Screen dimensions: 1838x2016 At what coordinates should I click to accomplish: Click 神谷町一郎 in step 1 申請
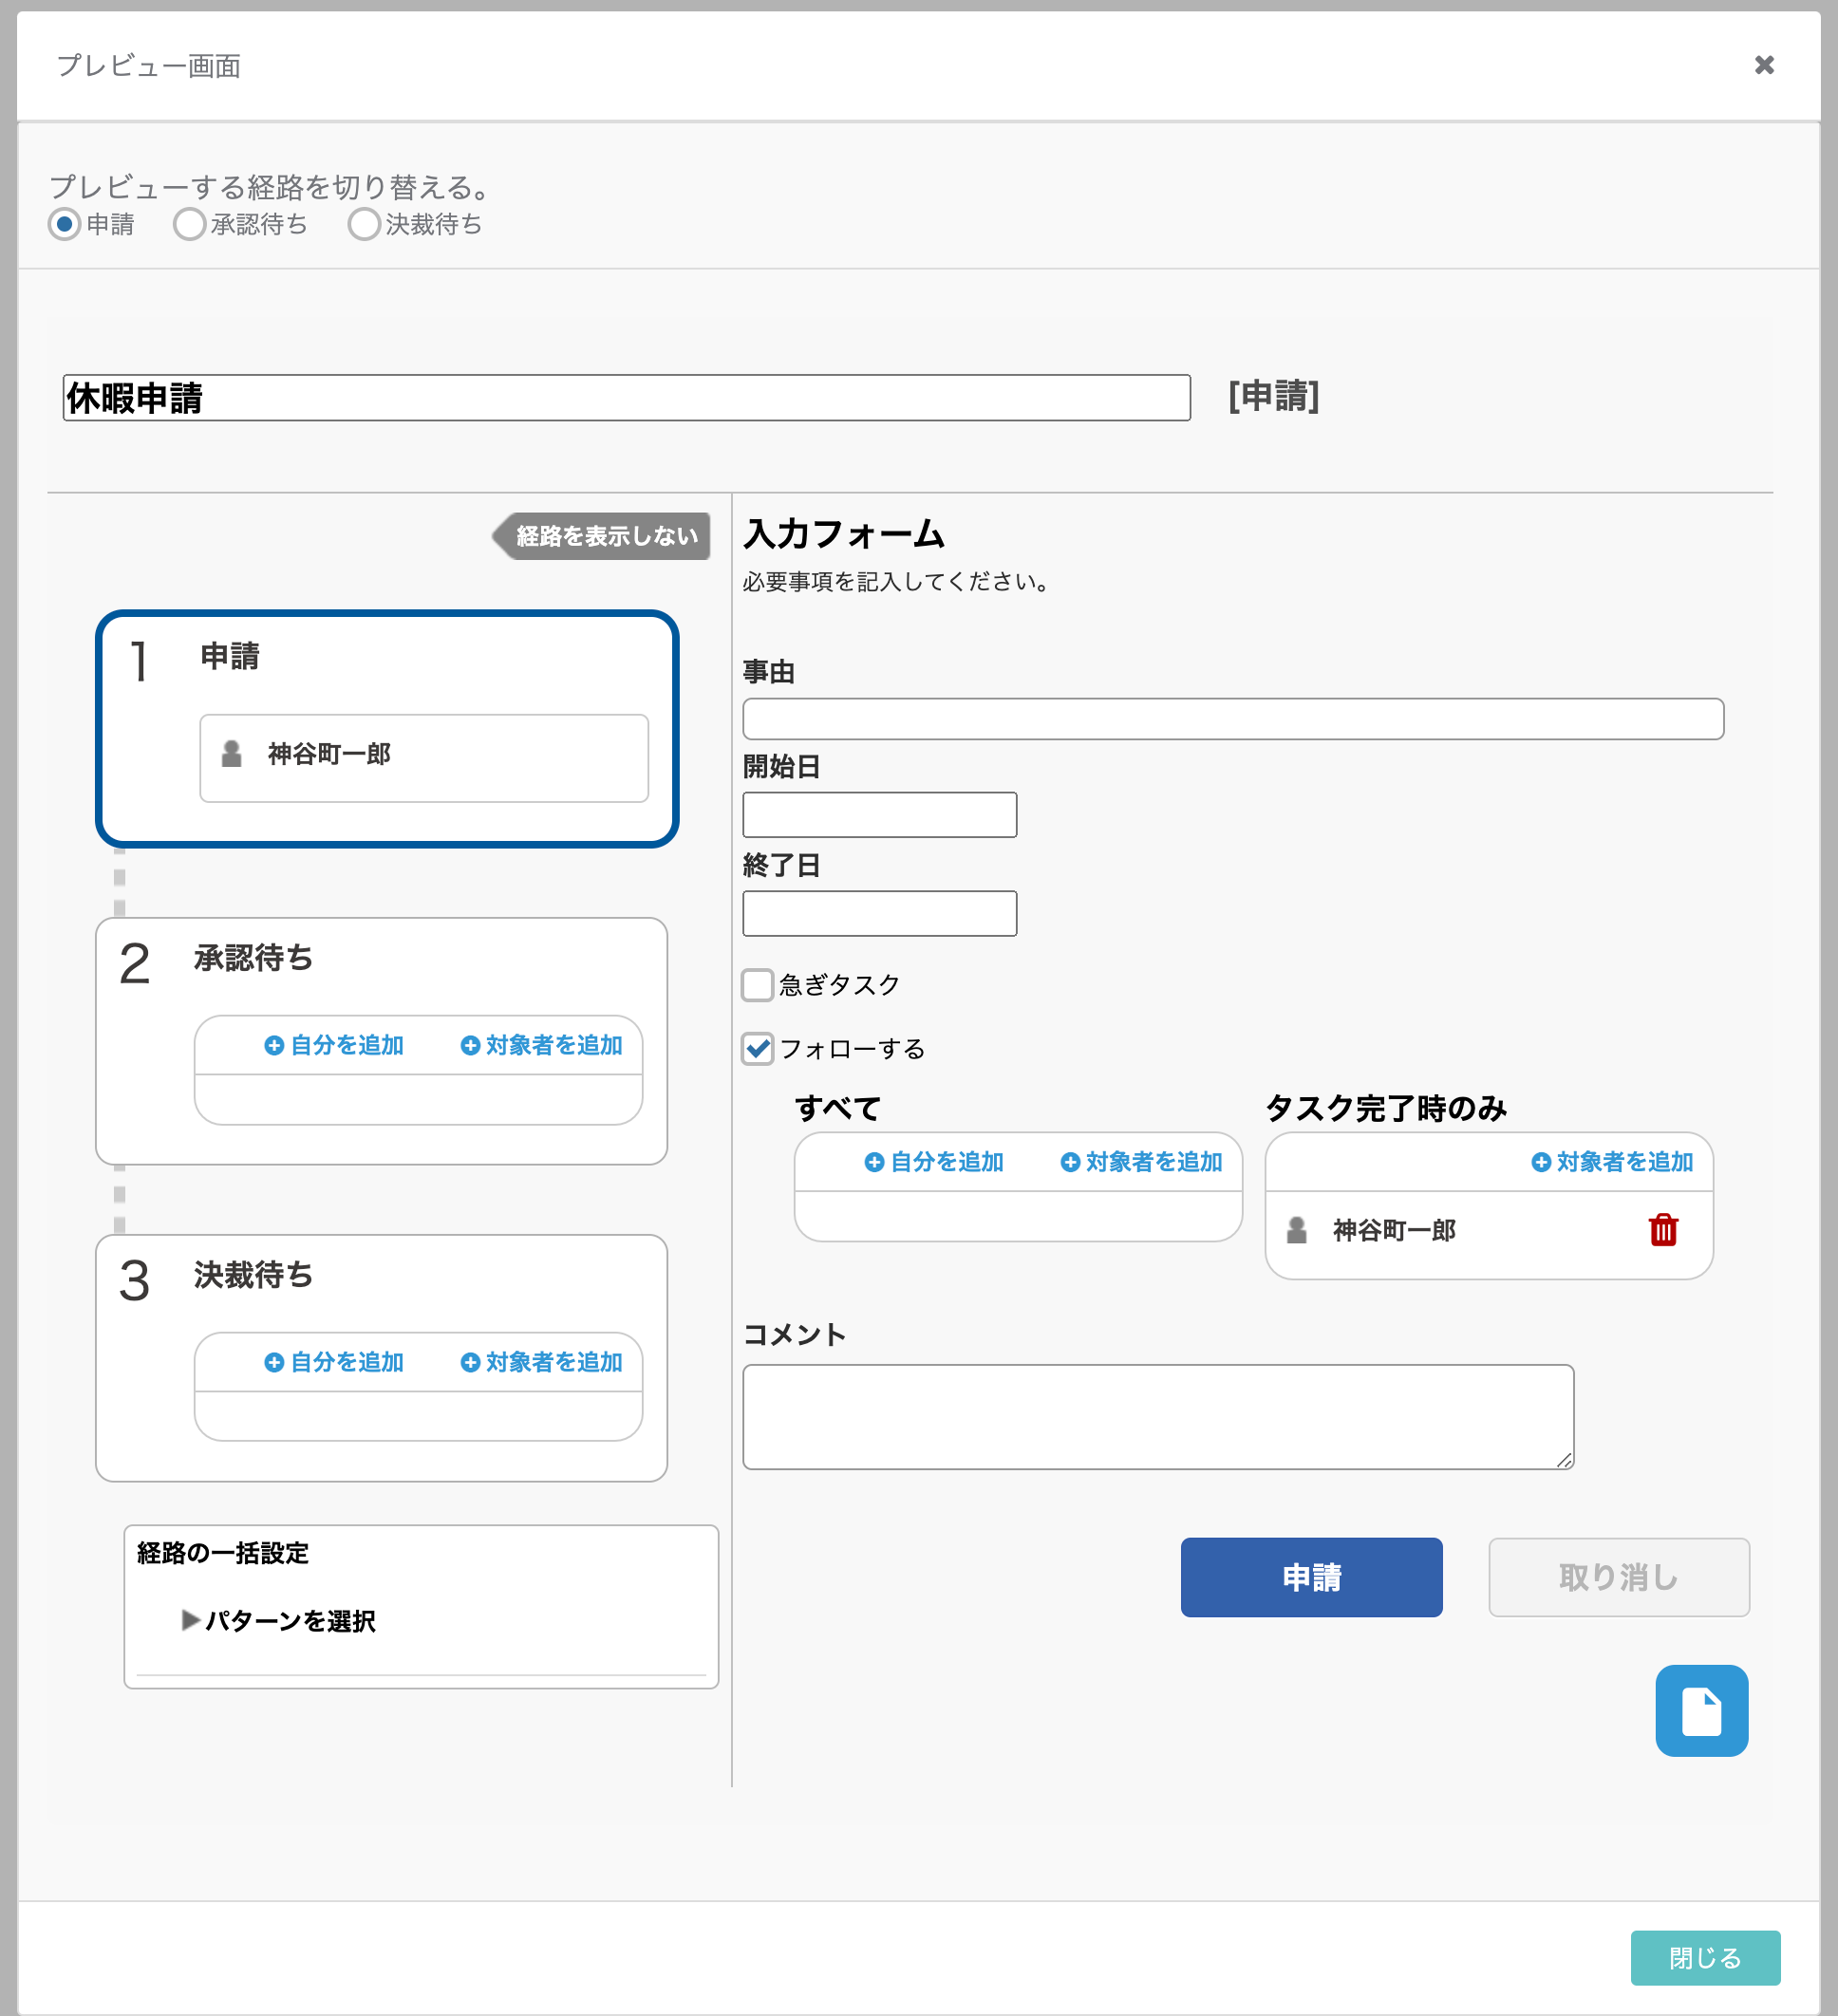(329, 753)
